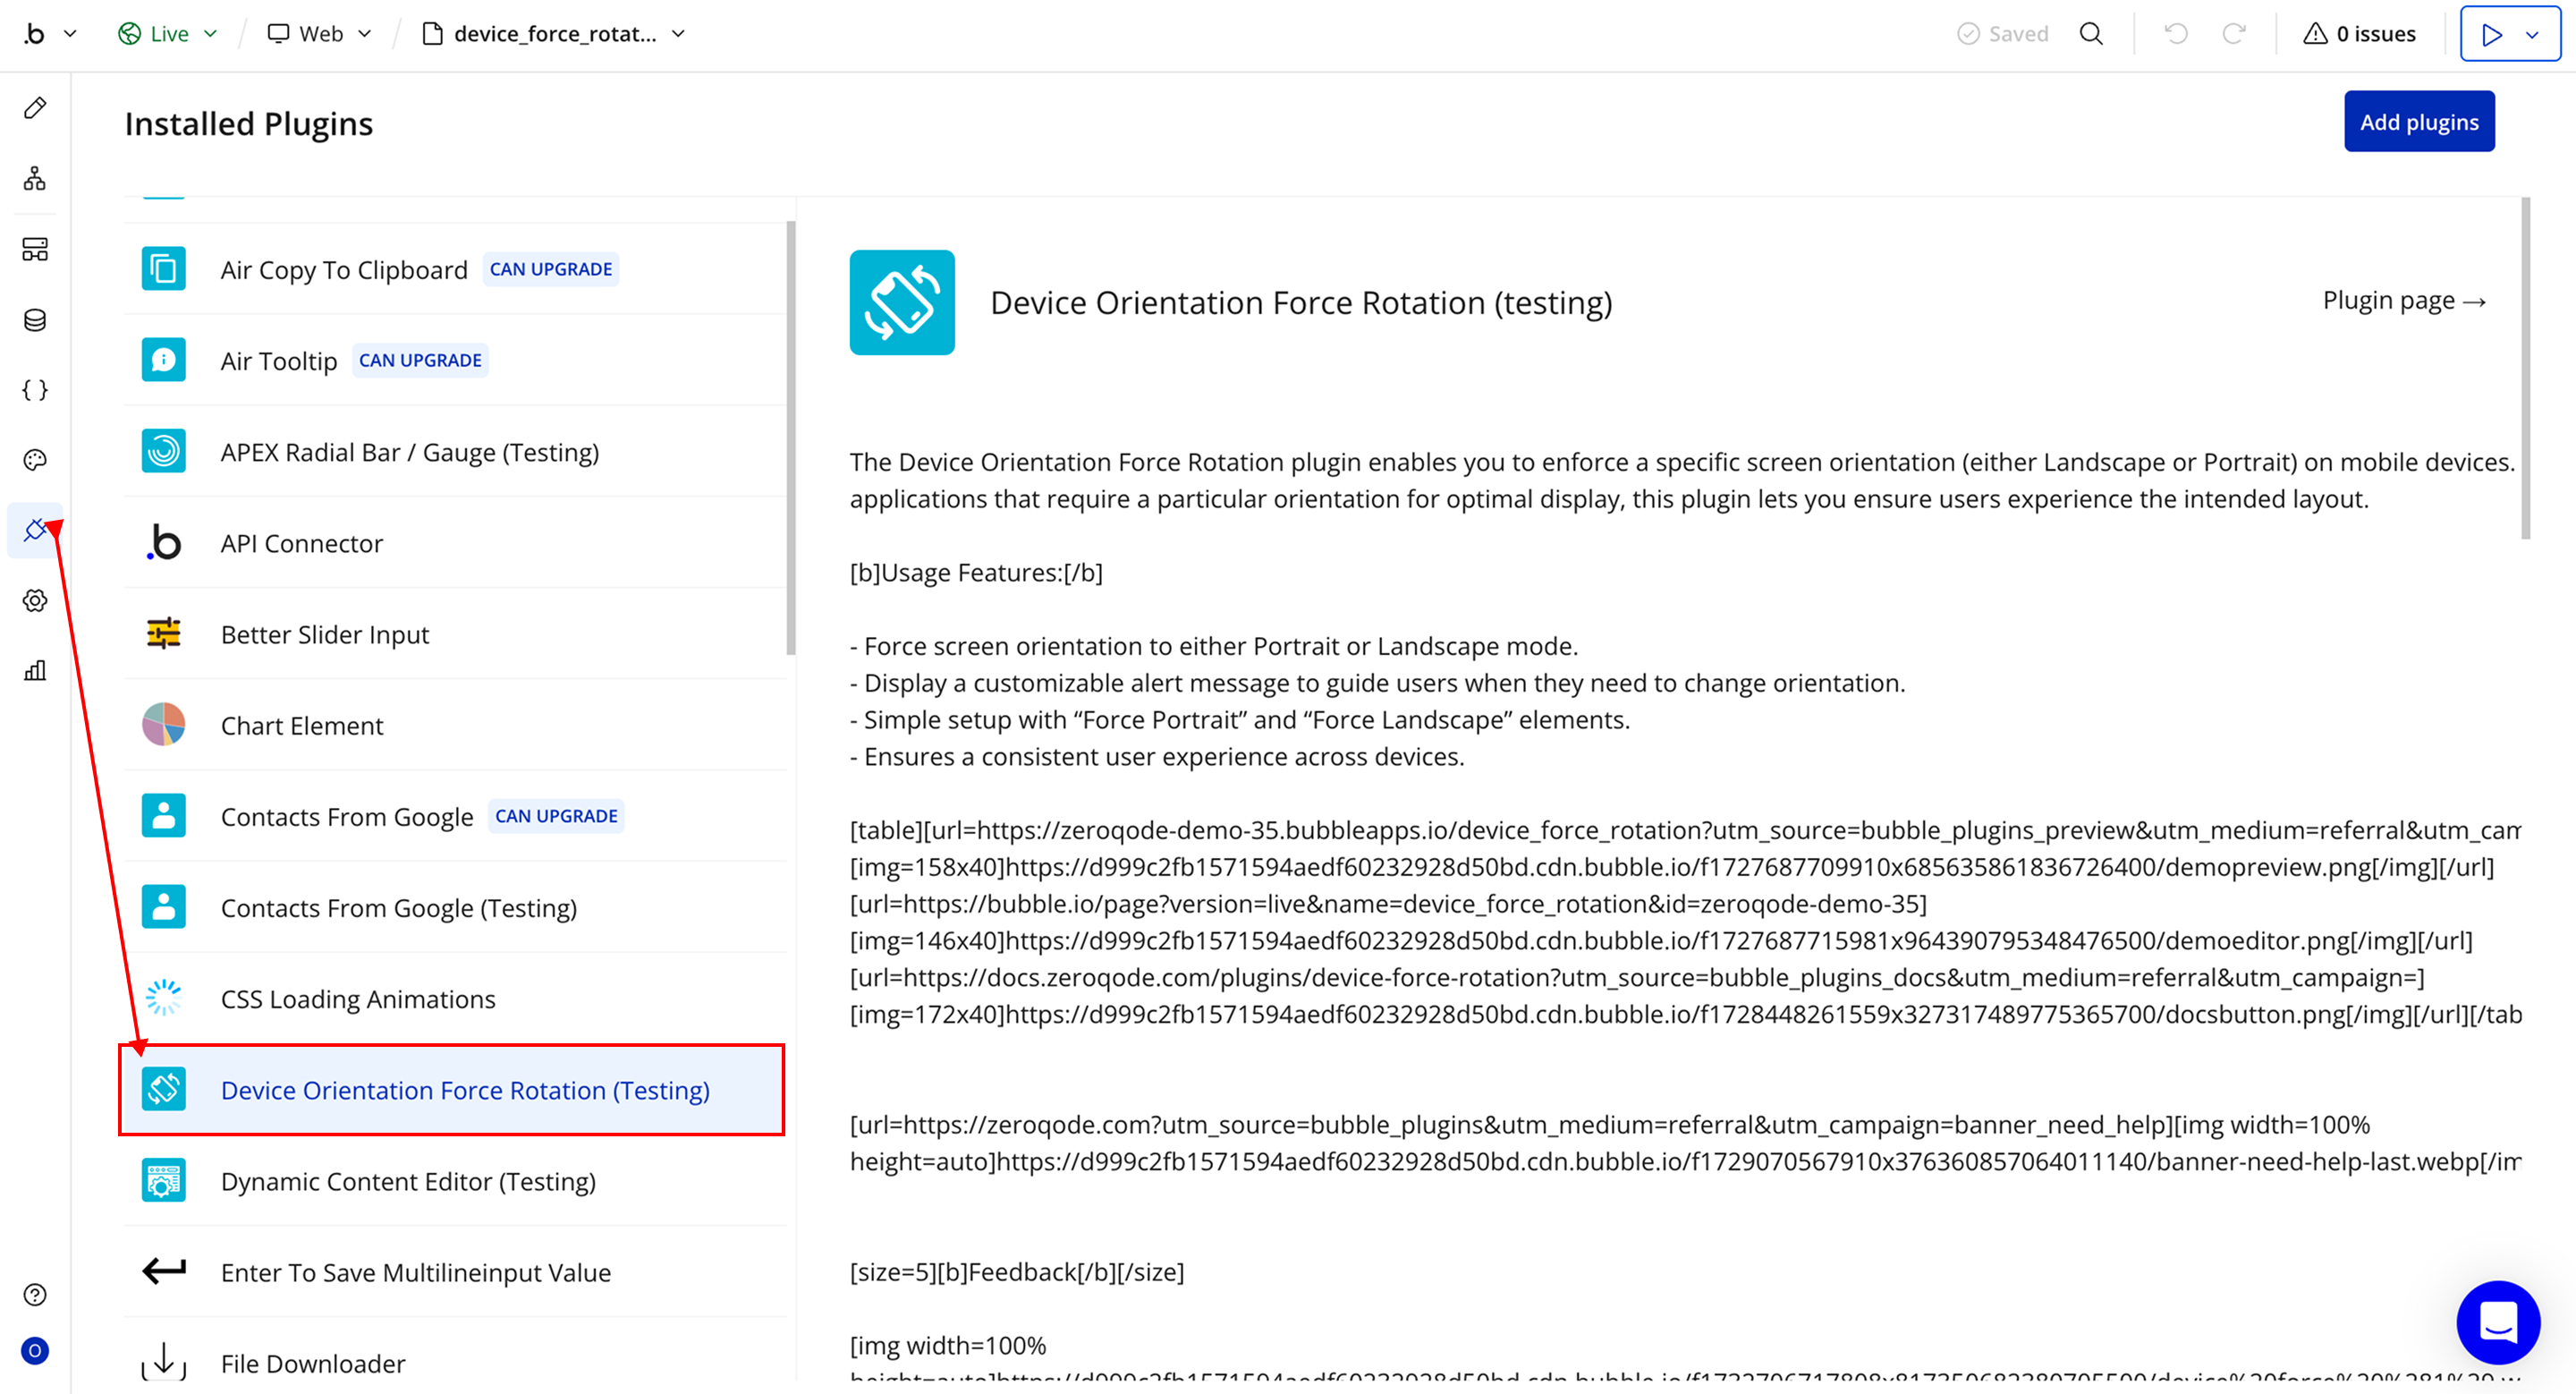The height and width of the screenshot is (1394, 2576).
Task: Click the plugin list scrollbar
Action: [x=791, y=440]
